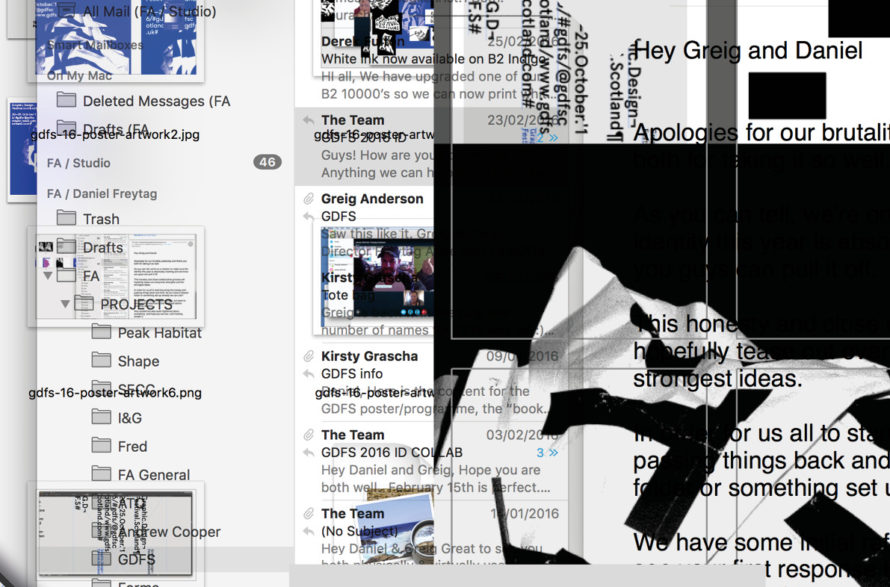Image resolution: width=890 pixels, height=587 pixels.
Task: Open the Deleted Messages mailbox
Action: (x=157, y=101)
